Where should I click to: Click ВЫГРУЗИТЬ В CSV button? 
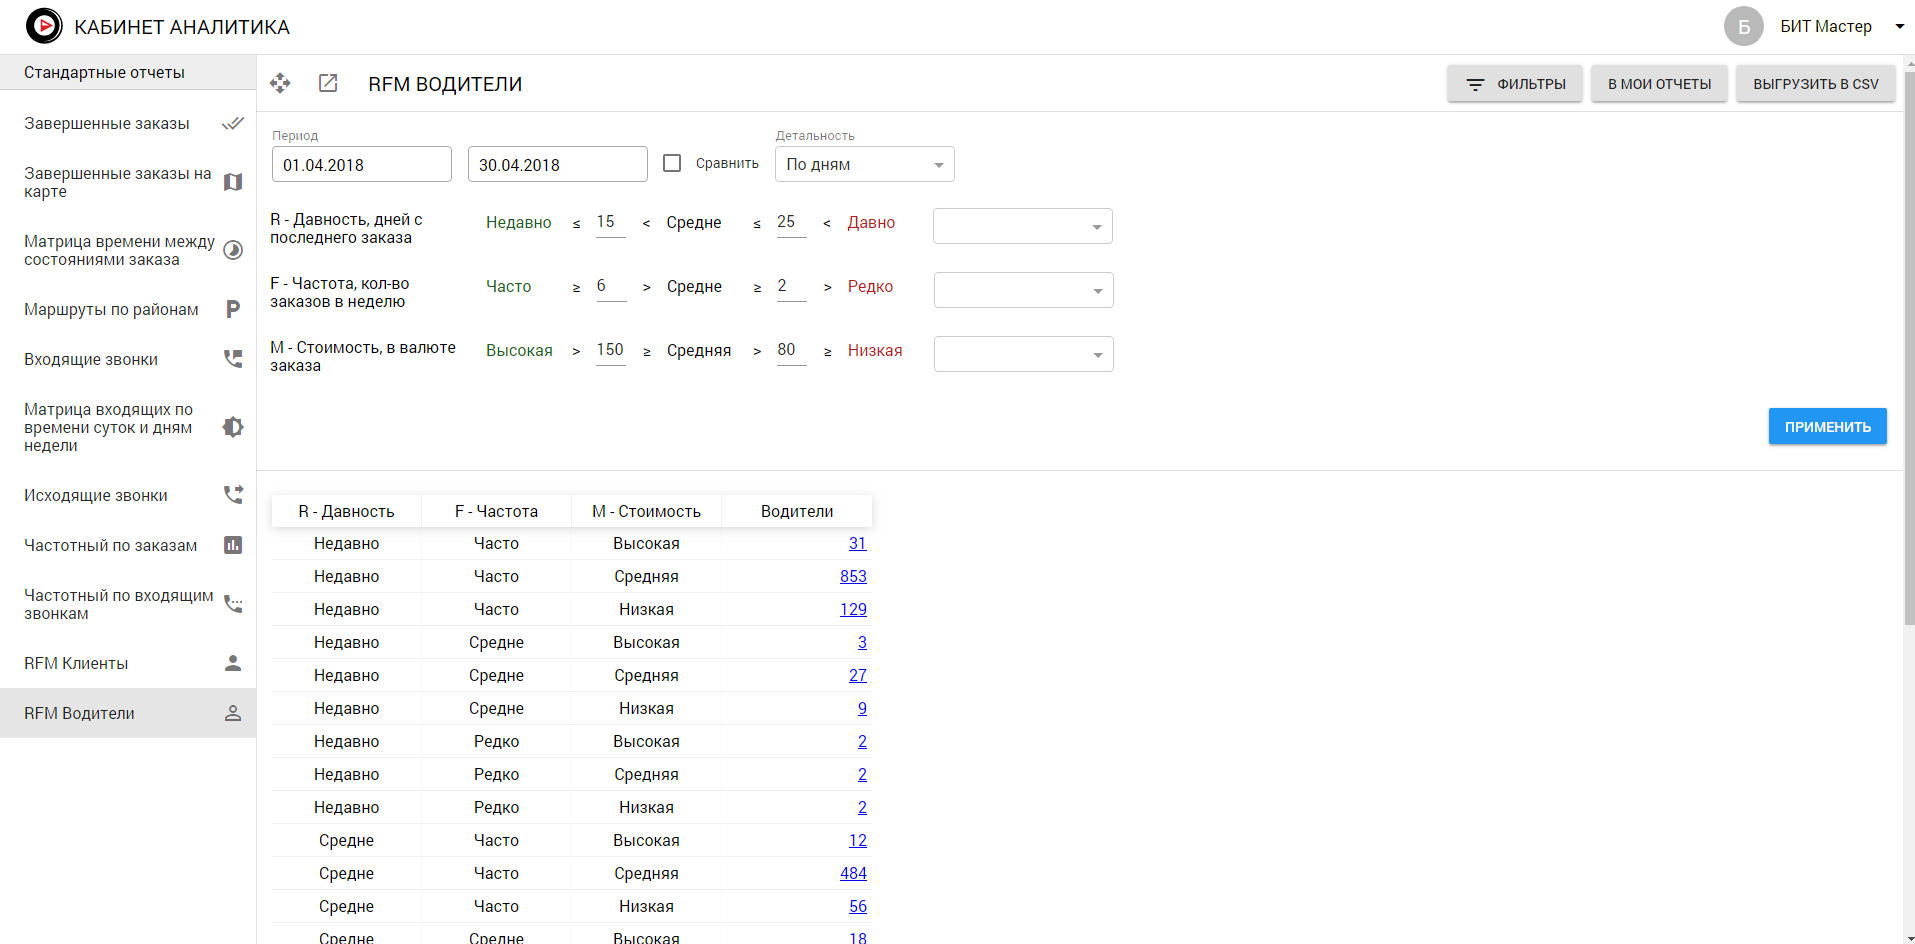click(1815, 84)
